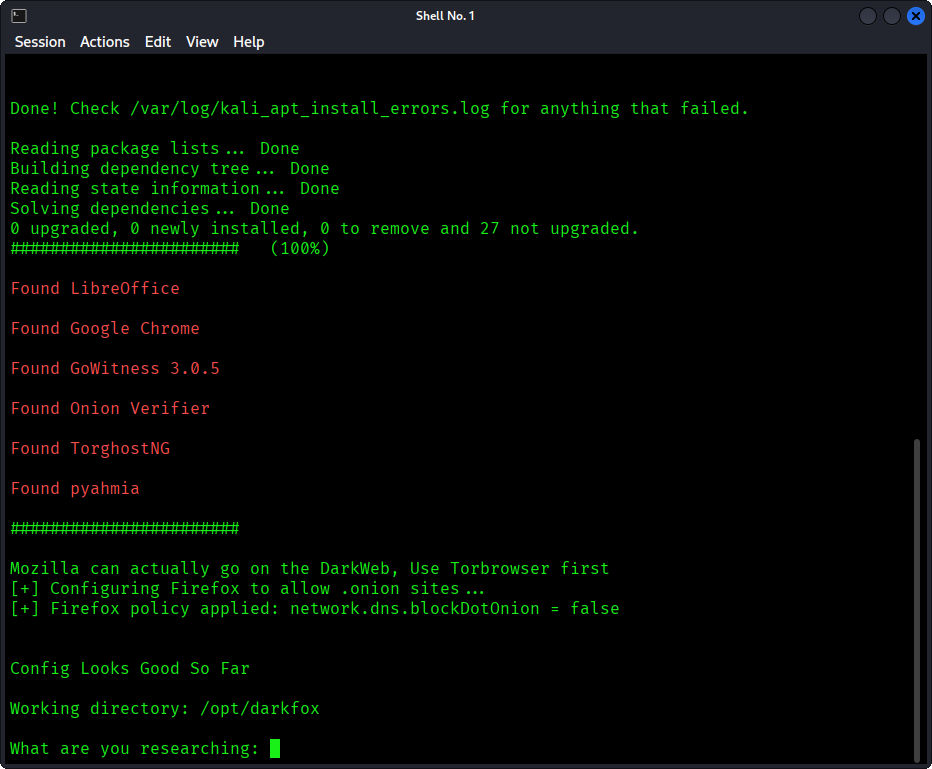The height and width of the screenshot is (769, 932).
Task: Click the 'Firefox policy applied' line
Action: (314, 609)
